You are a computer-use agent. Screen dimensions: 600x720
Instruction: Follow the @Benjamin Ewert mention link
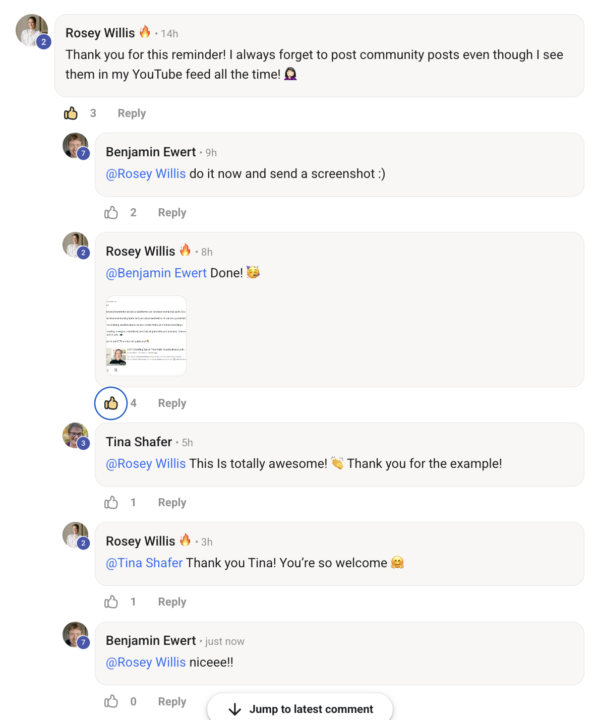click(x=156, y=273)
